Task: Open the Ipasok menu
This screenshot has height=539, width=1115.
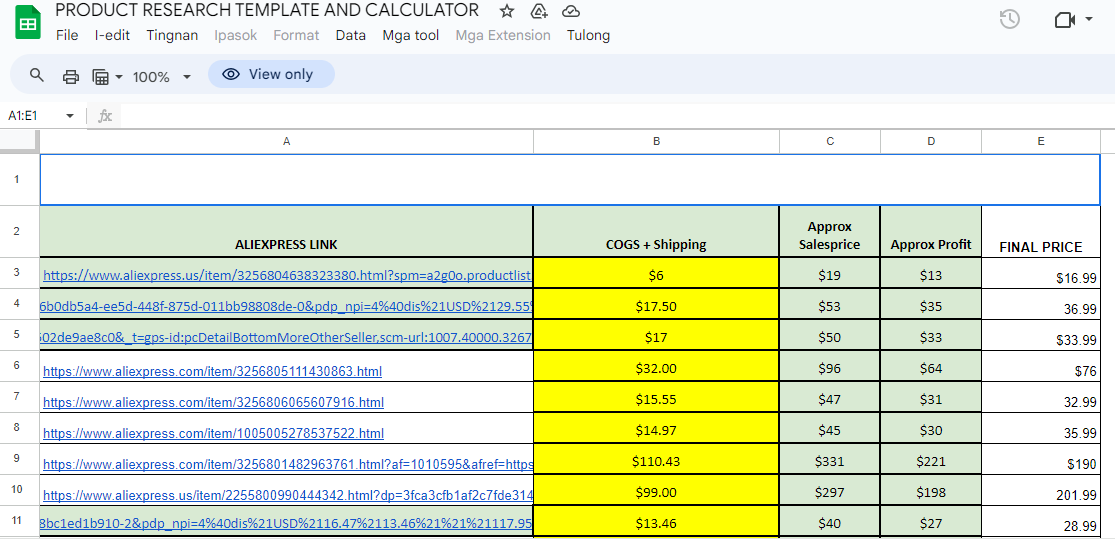Action: (x=235, y=36)
